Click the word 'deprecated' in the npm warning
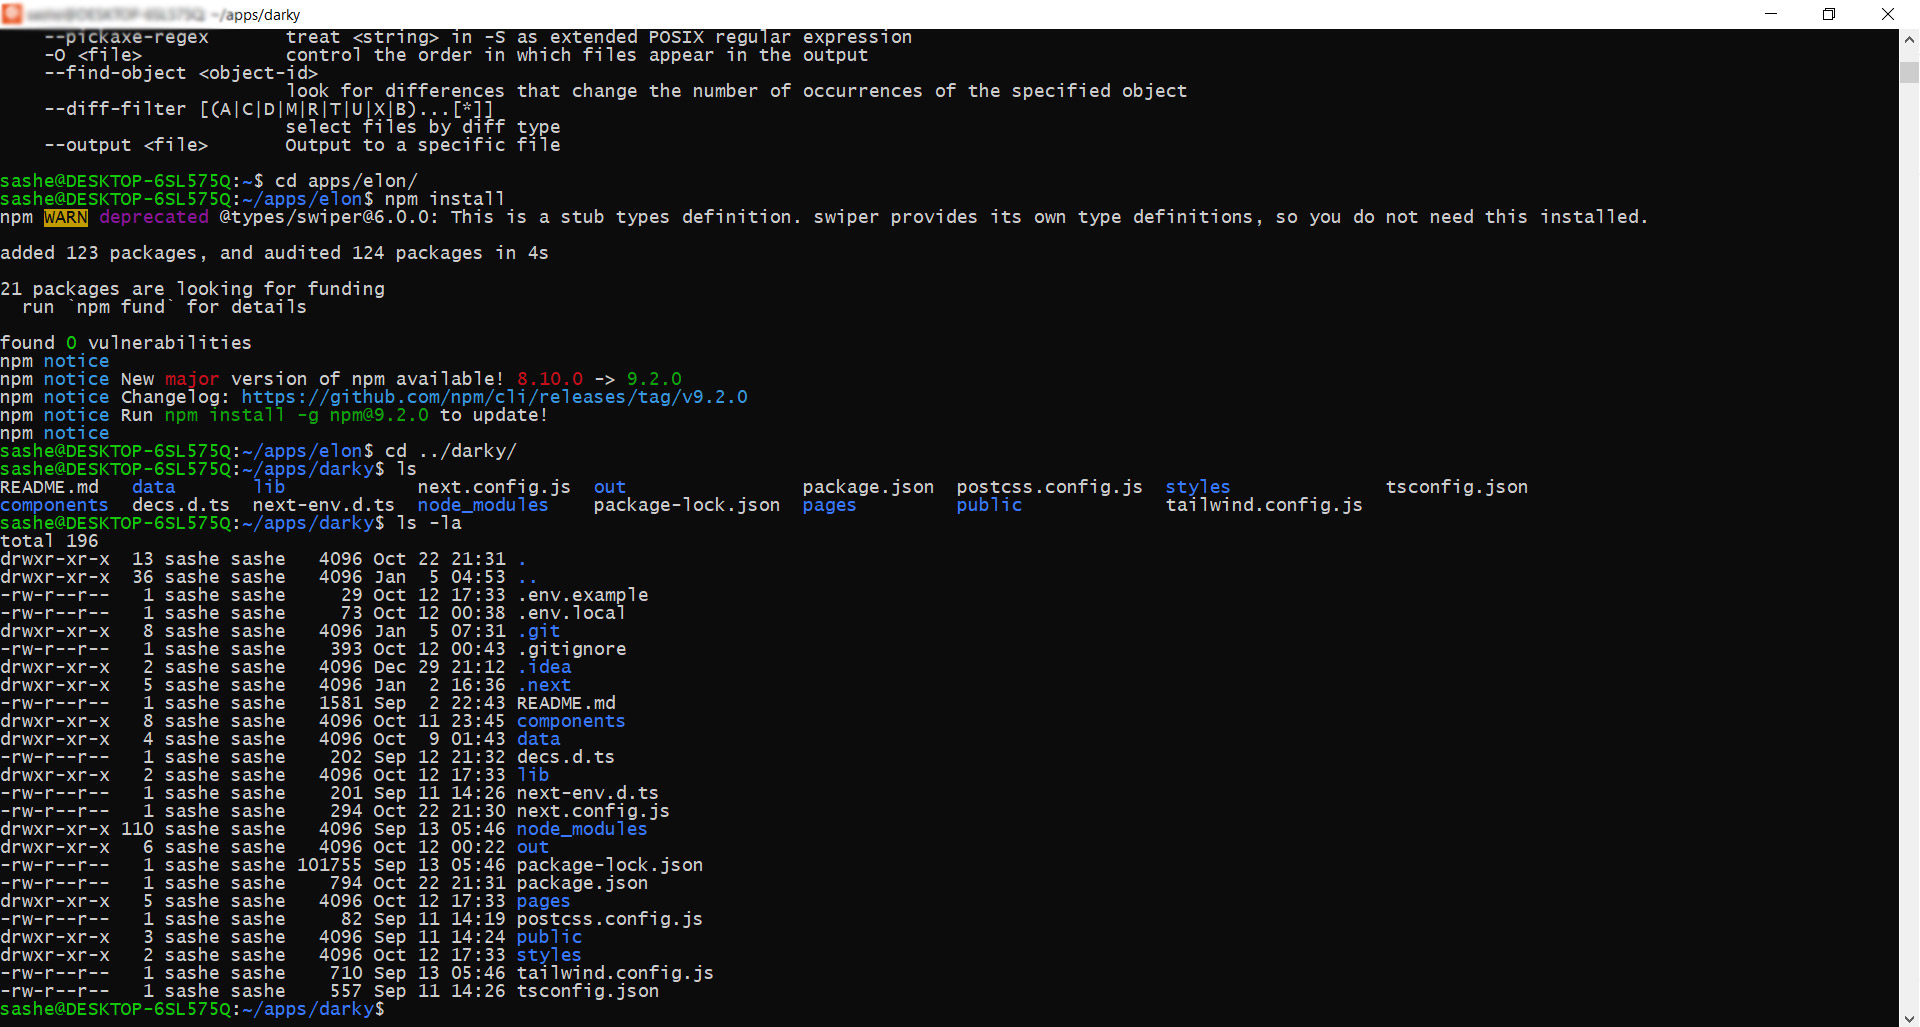Screen dimensions: 1920x1027 pyautogui.click(x=154, y=217)
